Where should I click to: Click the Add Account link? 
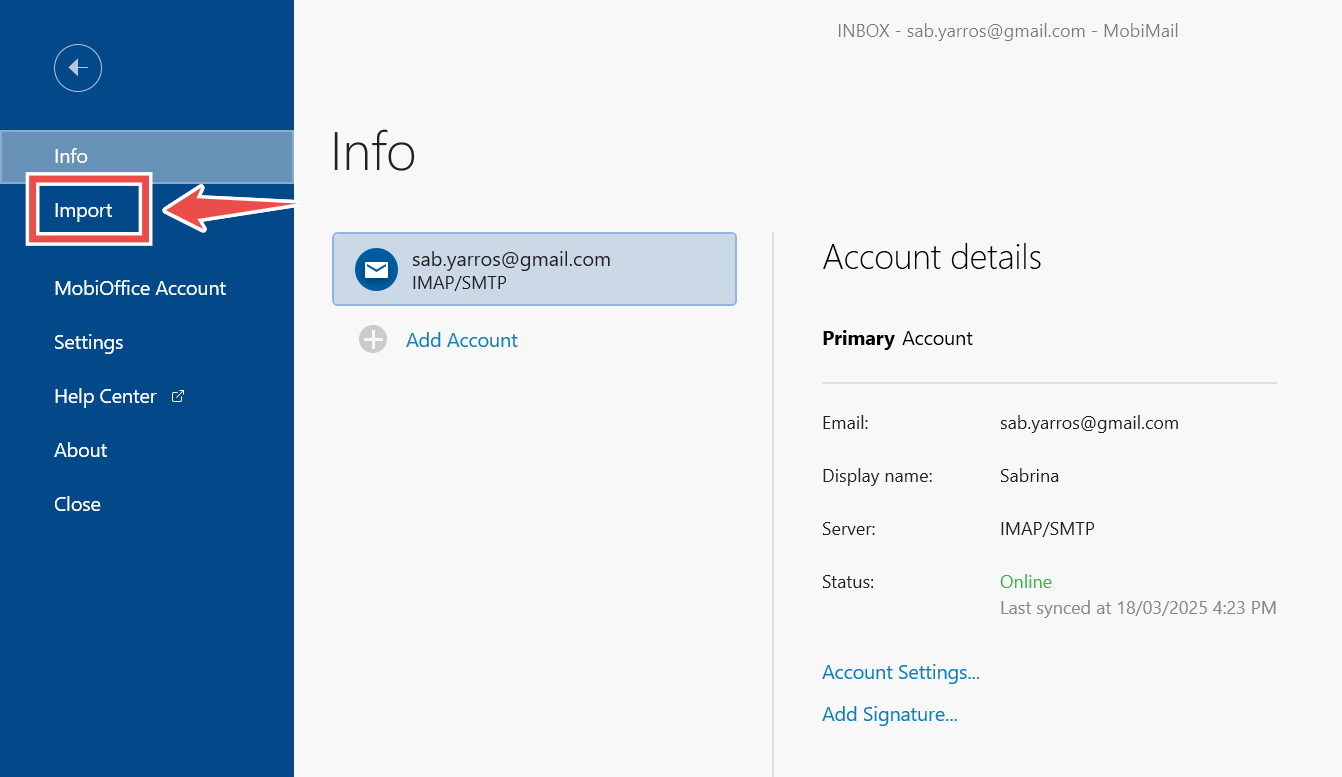(461, 340)
